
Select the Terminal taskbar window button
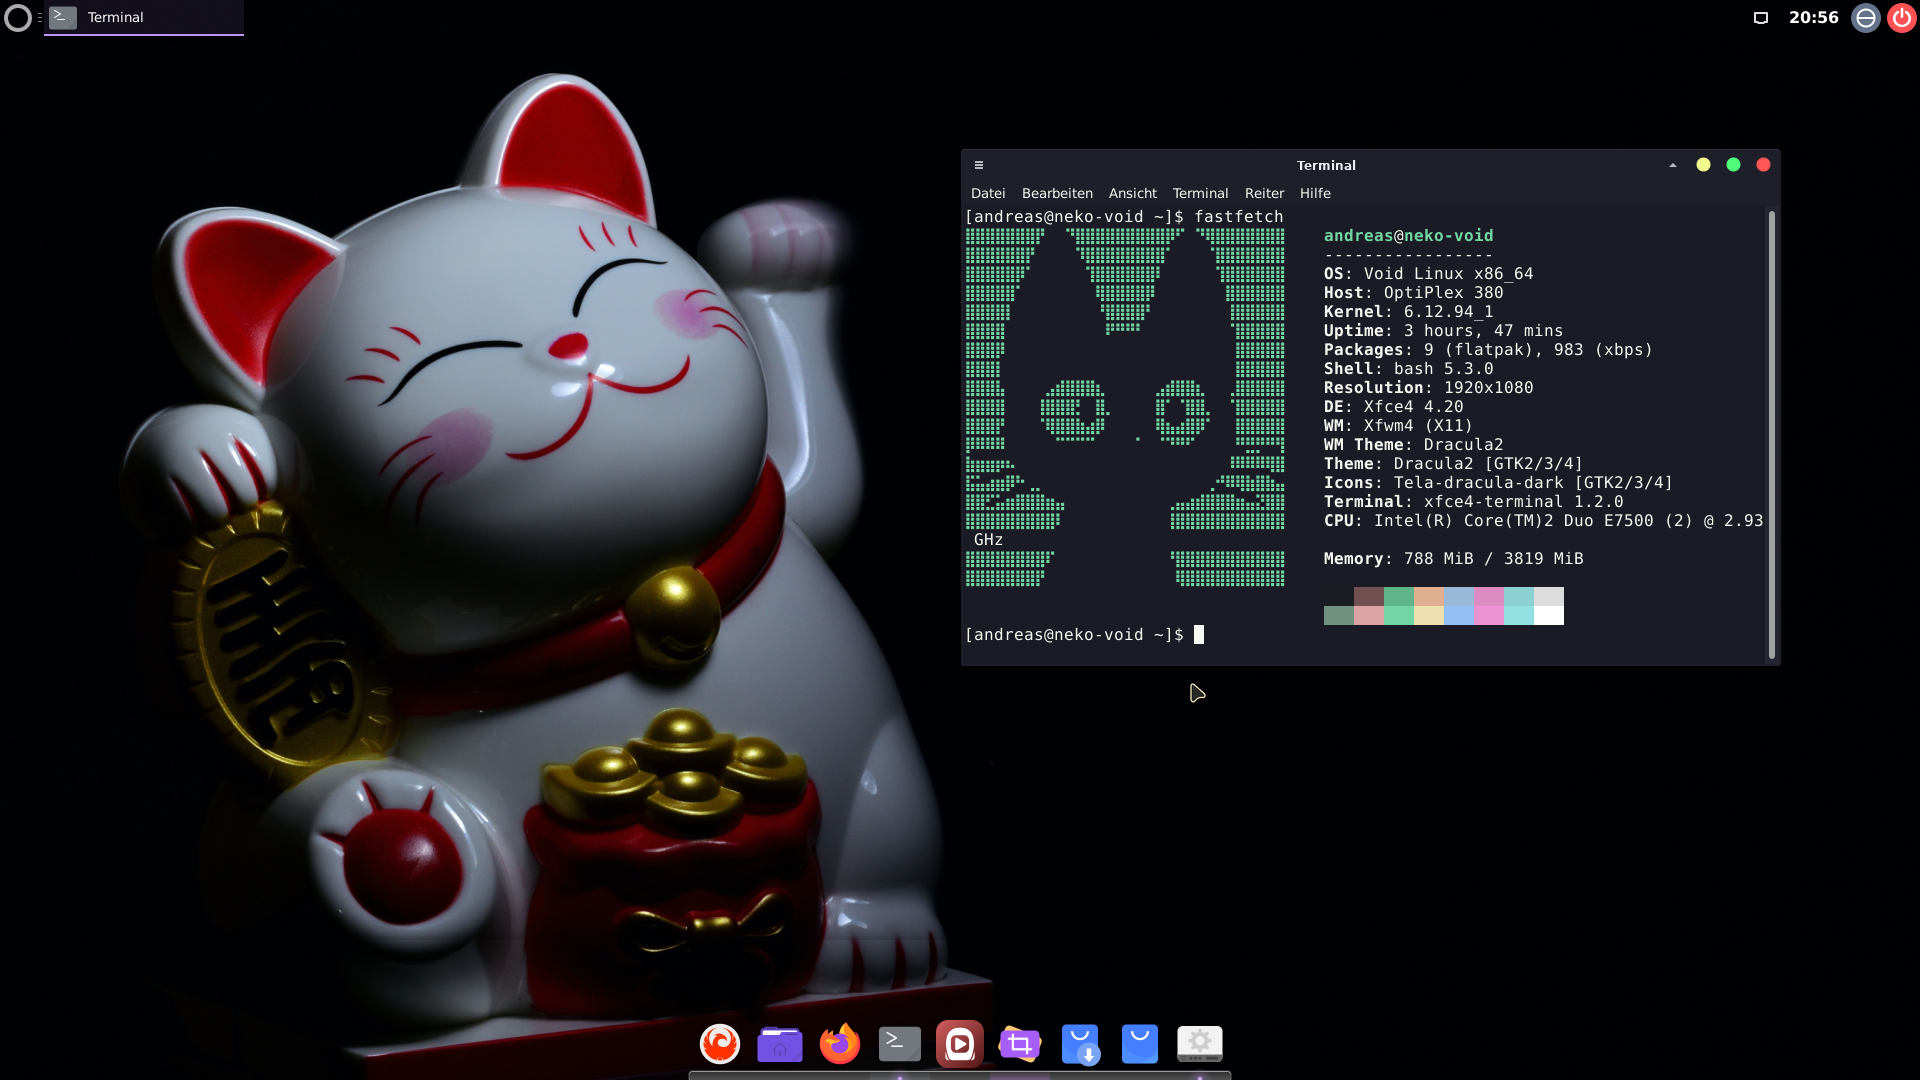144,17
